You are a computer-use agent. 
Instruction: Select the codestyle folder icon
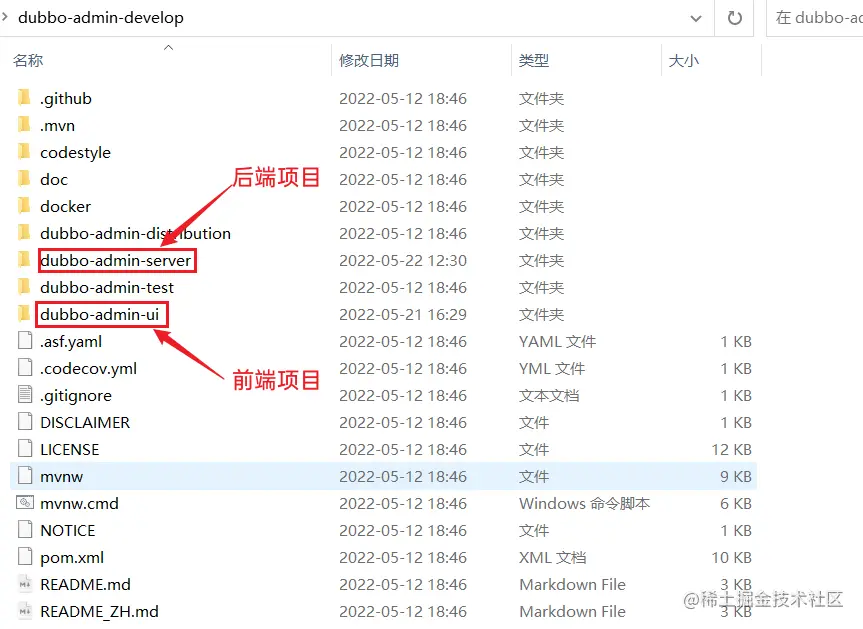point(24,152)
